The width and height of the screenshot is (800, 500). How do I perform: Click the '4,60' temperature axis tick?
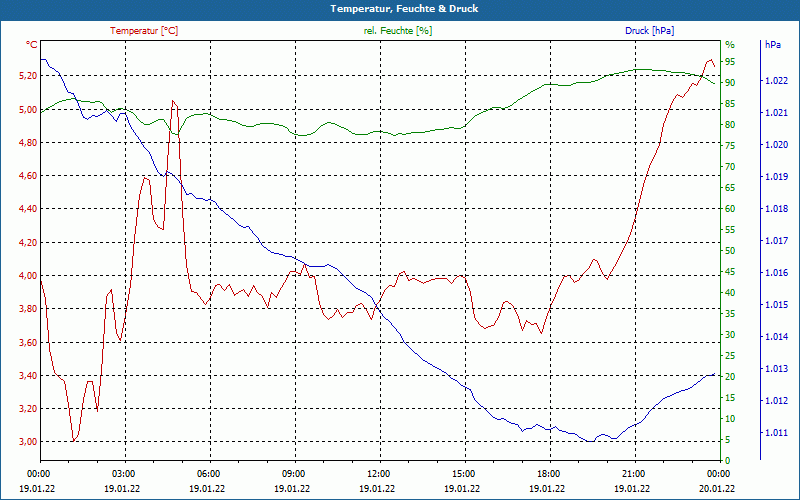coord(29,176)
